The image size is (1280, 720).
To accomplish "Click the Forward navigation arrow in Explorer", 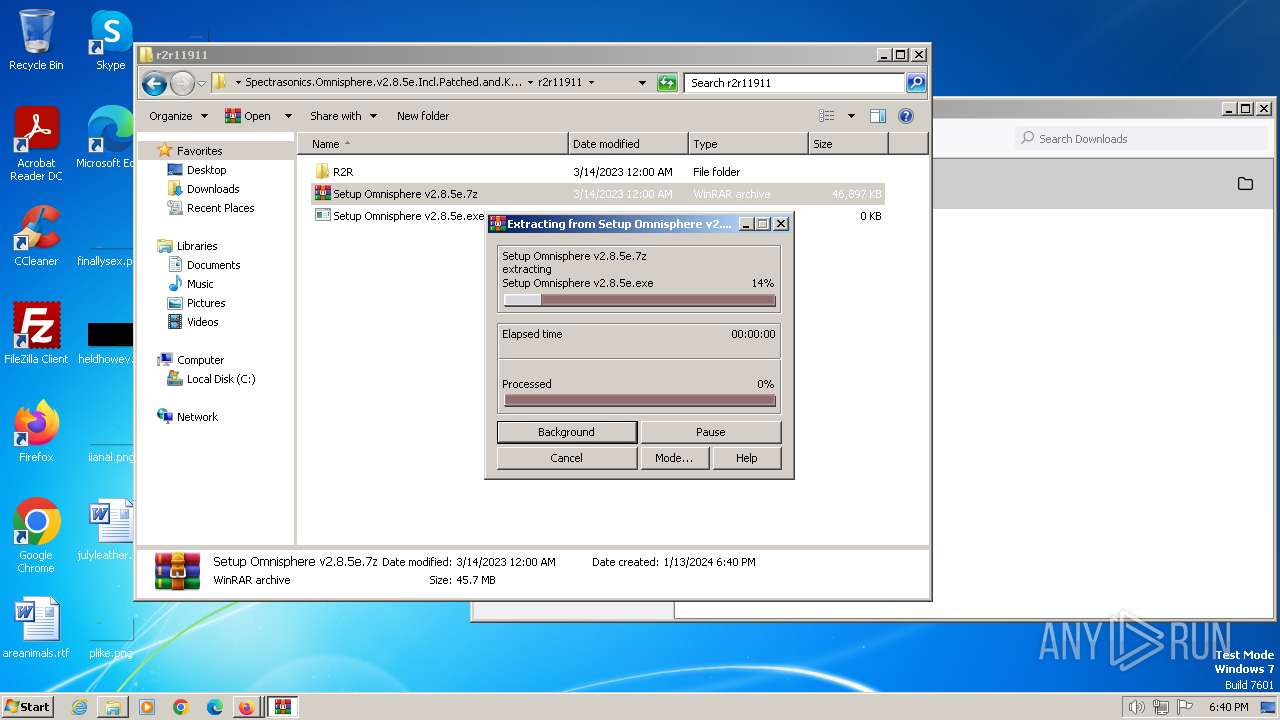I will pos(182,83).
